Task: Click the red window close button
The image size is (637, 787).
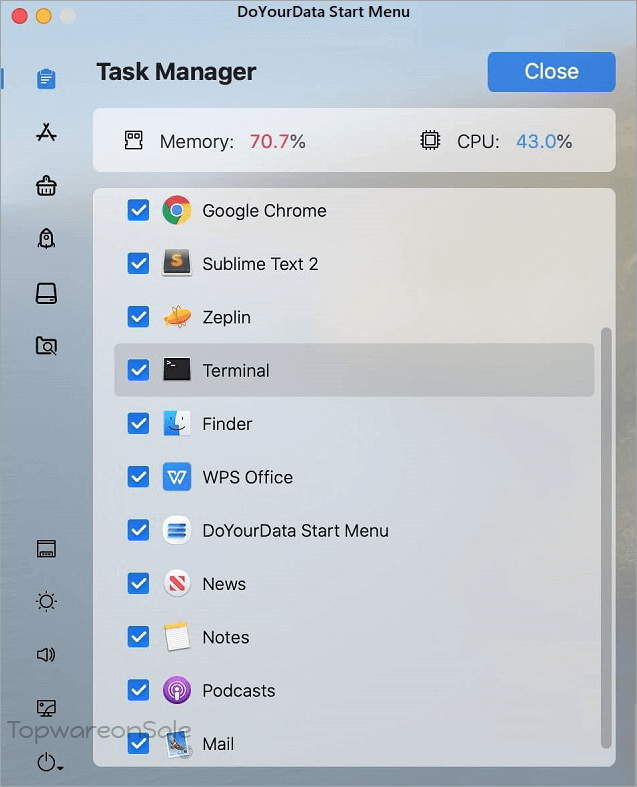Action: tap(20, 16)
